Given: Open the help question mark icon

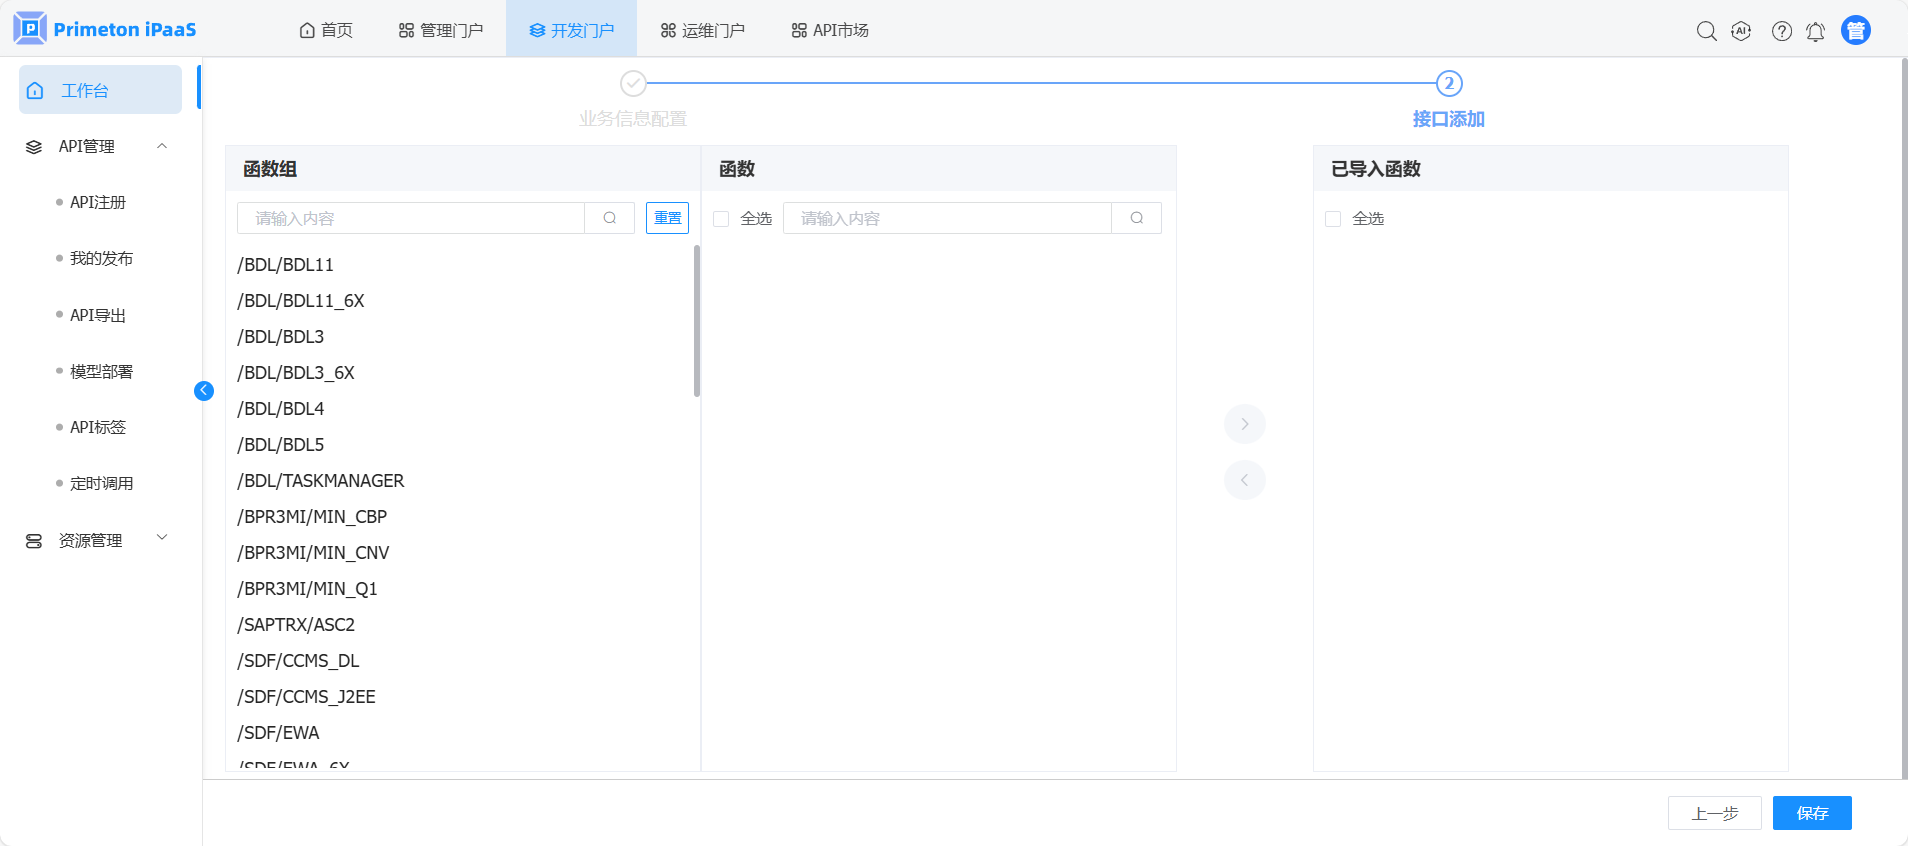Looking at the screenshot, I should [1781, 31].
